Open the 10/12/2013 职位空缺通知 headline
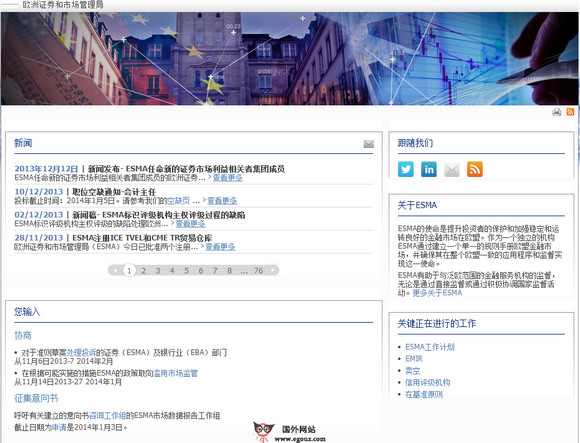The image size is (580, 443). 114,192
